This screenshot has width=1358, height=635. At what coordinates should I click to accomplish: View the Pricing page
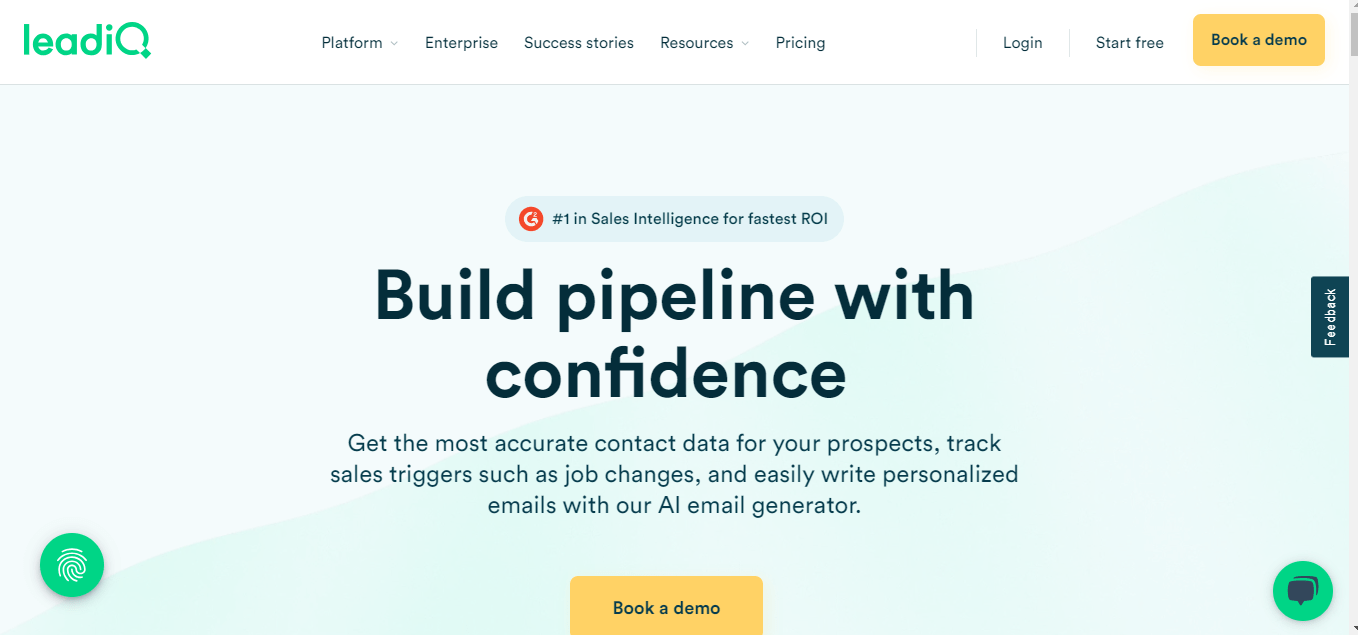[x=800, y=43]
